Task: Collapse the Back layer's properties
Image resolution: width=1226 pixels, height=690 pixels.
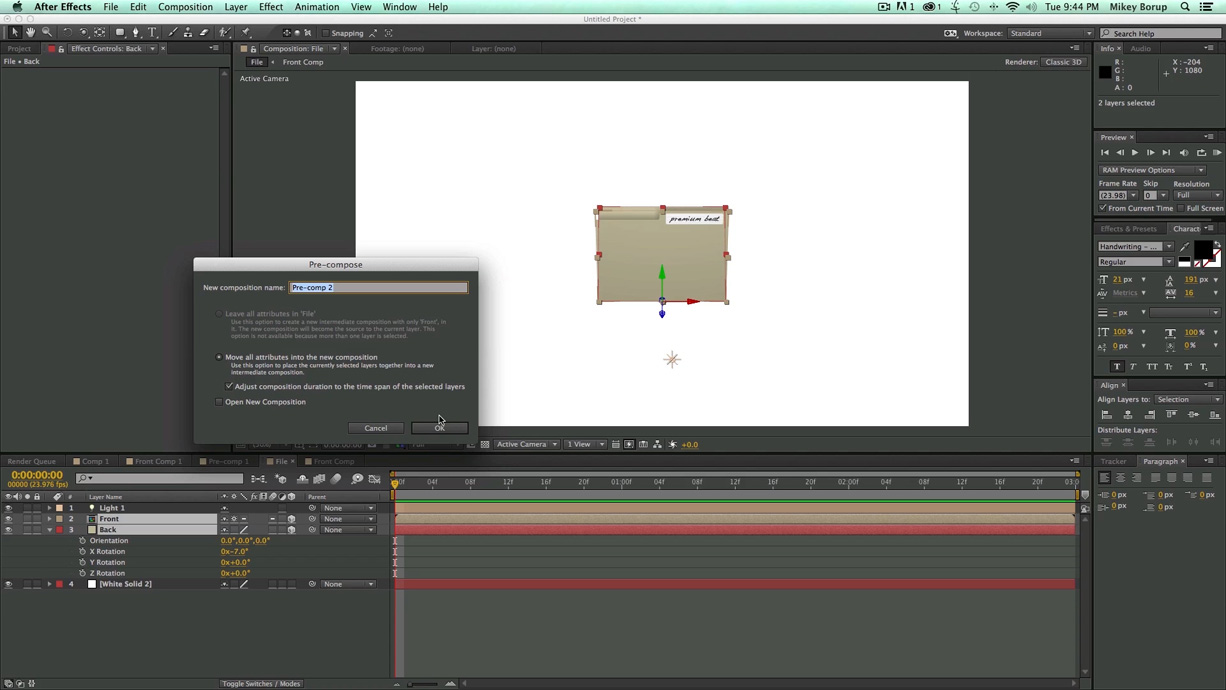Action: coord(49,529)
